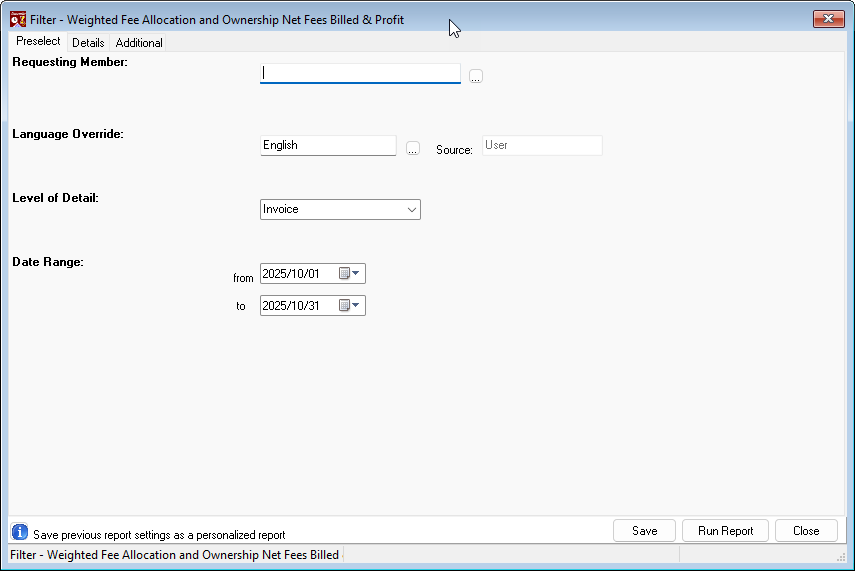Click the from date value 2025/10/01
The image size is (855, 571).
[291, 274]
